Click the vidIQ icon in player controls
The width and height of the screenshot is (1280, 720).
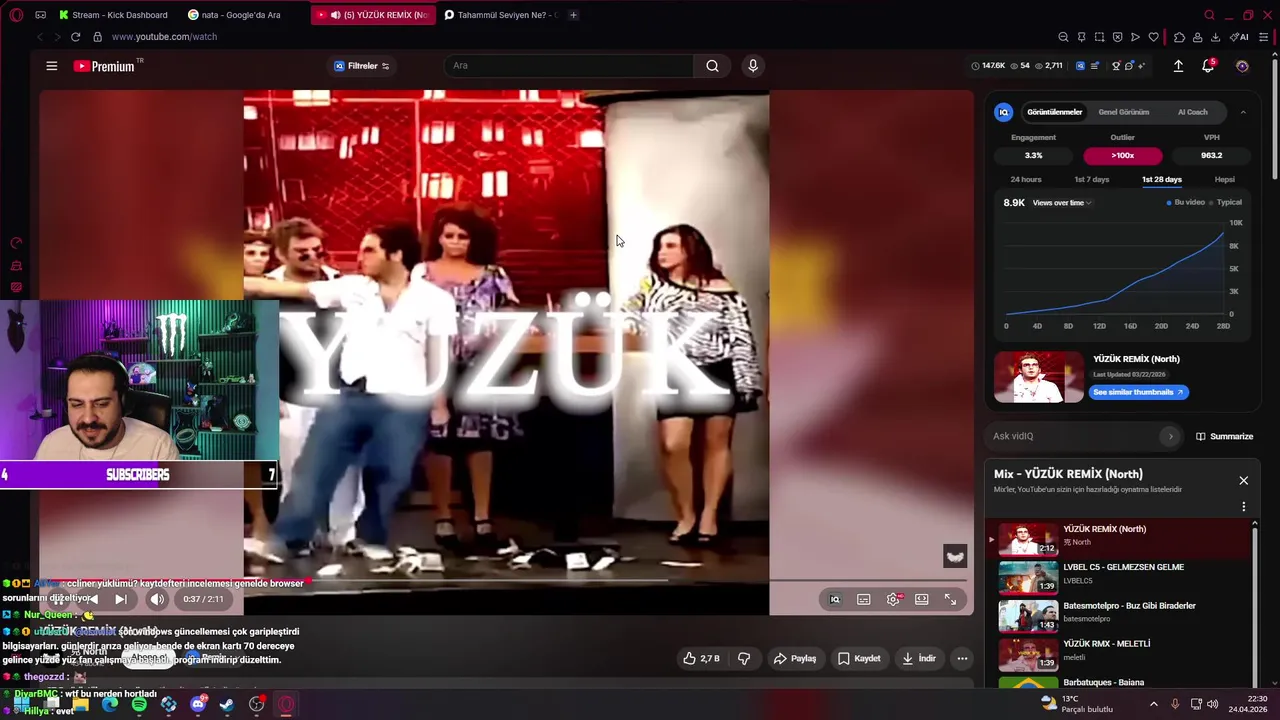835,599
